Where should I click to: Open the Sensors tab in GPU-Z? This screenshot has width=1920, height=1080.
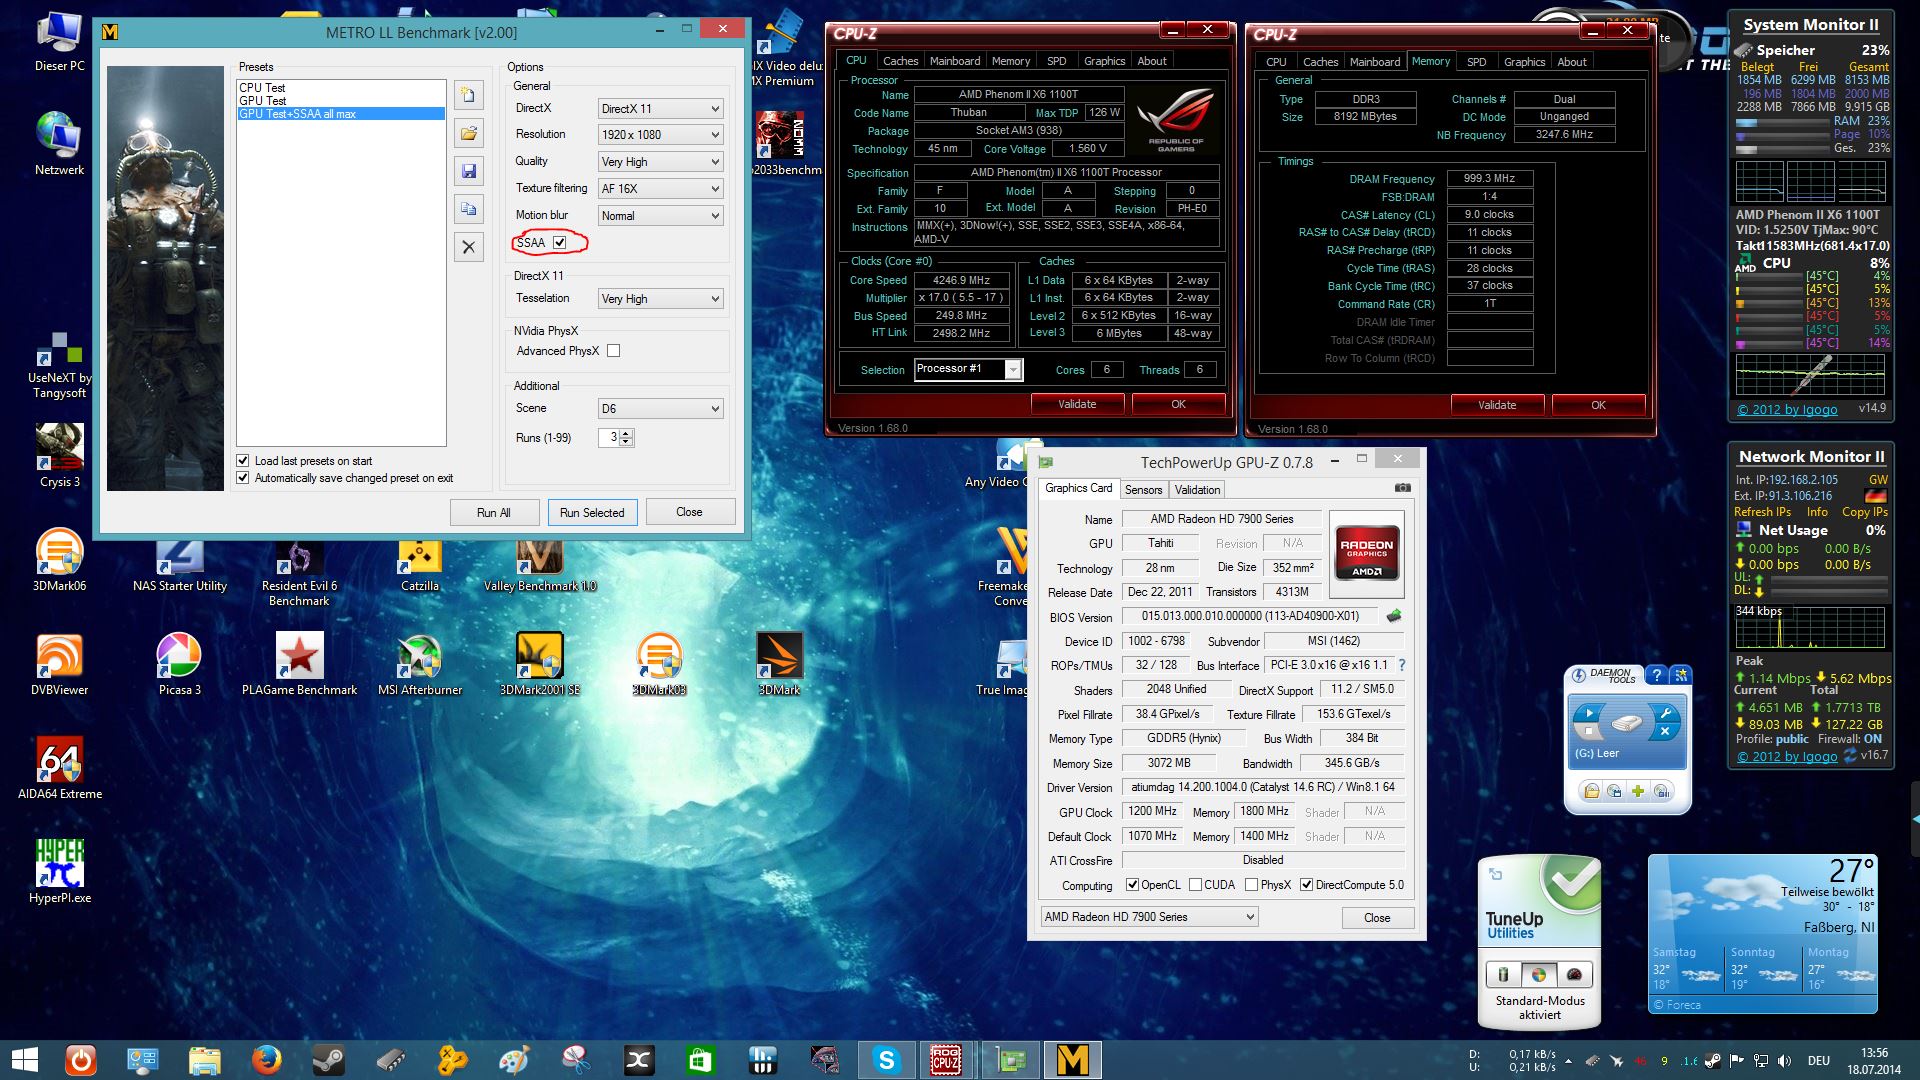click(x=1143, y=490)
